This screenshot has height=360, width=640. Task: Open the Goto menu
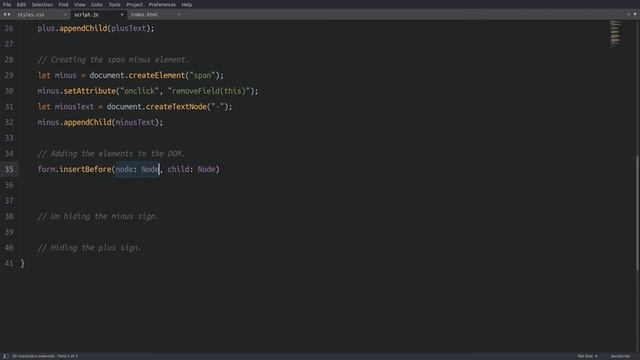pos(97,4)
